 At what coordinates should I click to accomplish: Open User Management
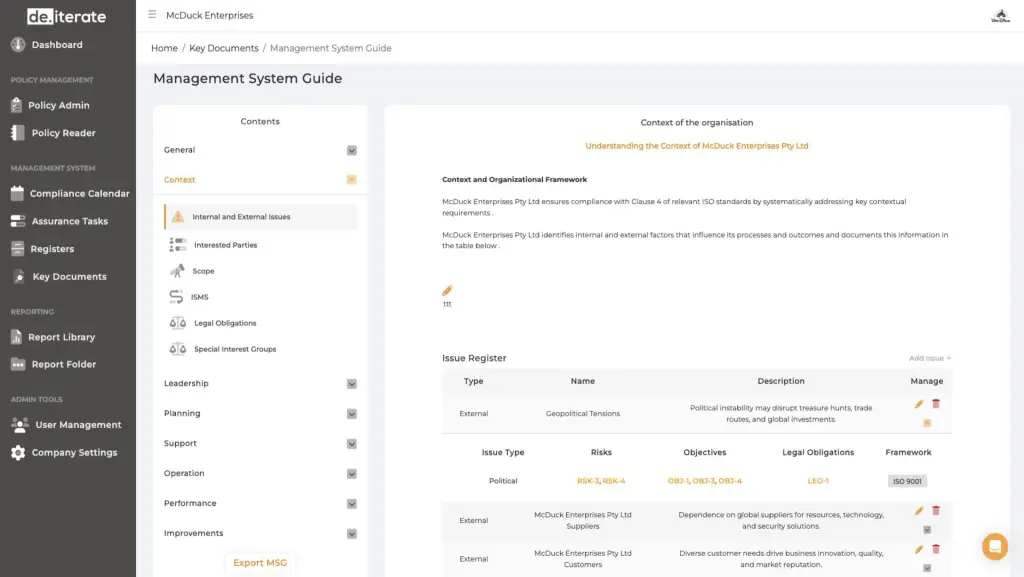click(x=78, y=425)
